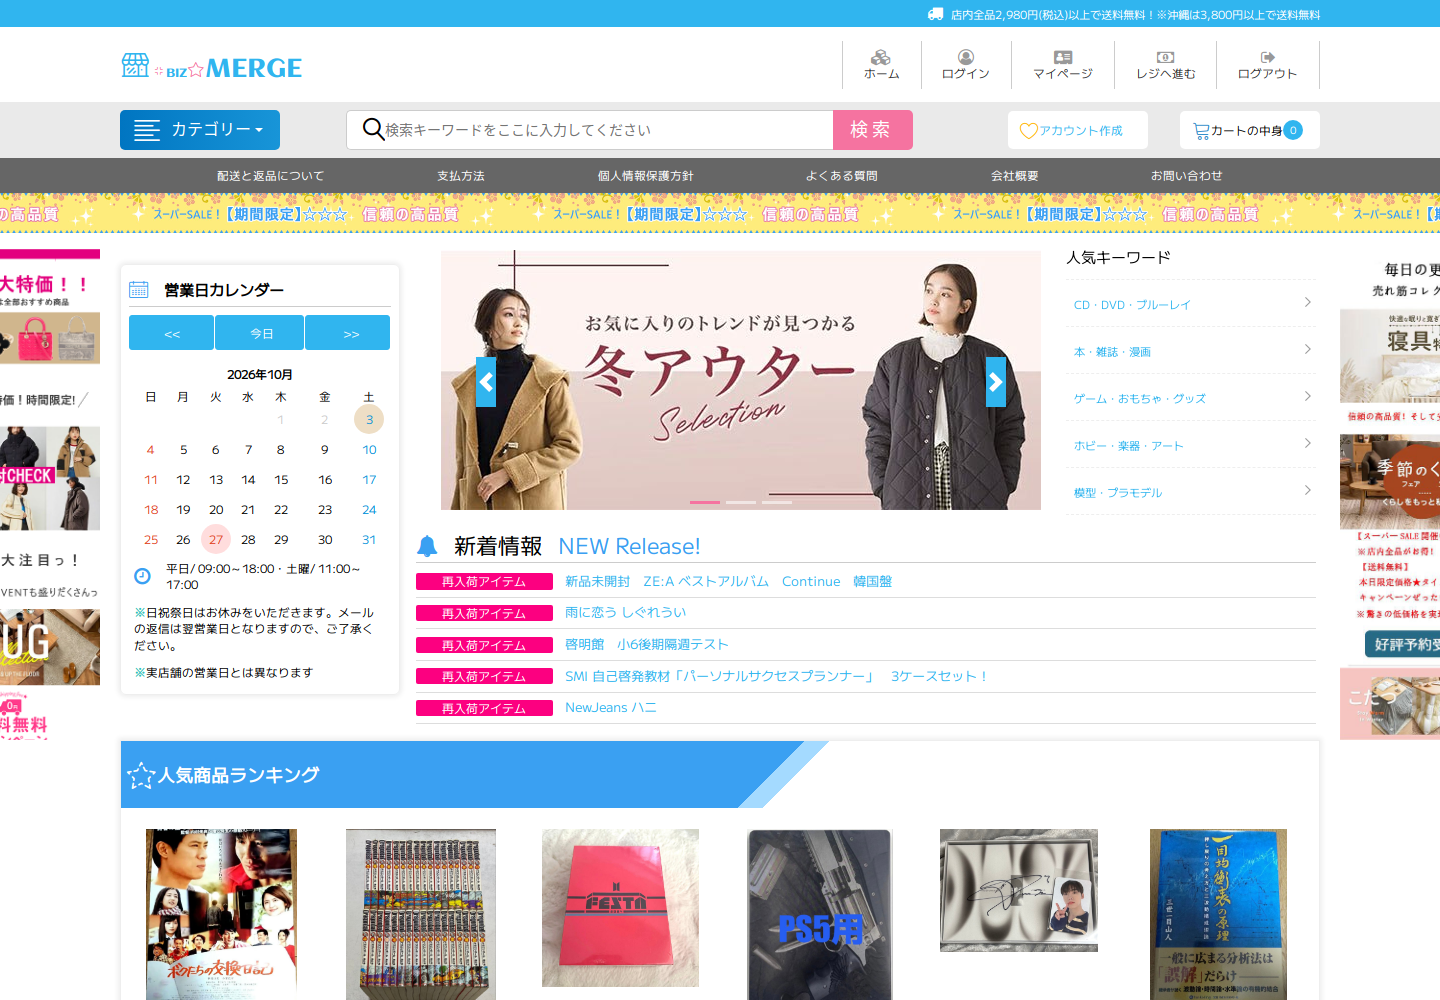The width and height of the screenshot is (1440, 1000).
Task: Open 配送と返品について menu item
Action: [271, 176]
